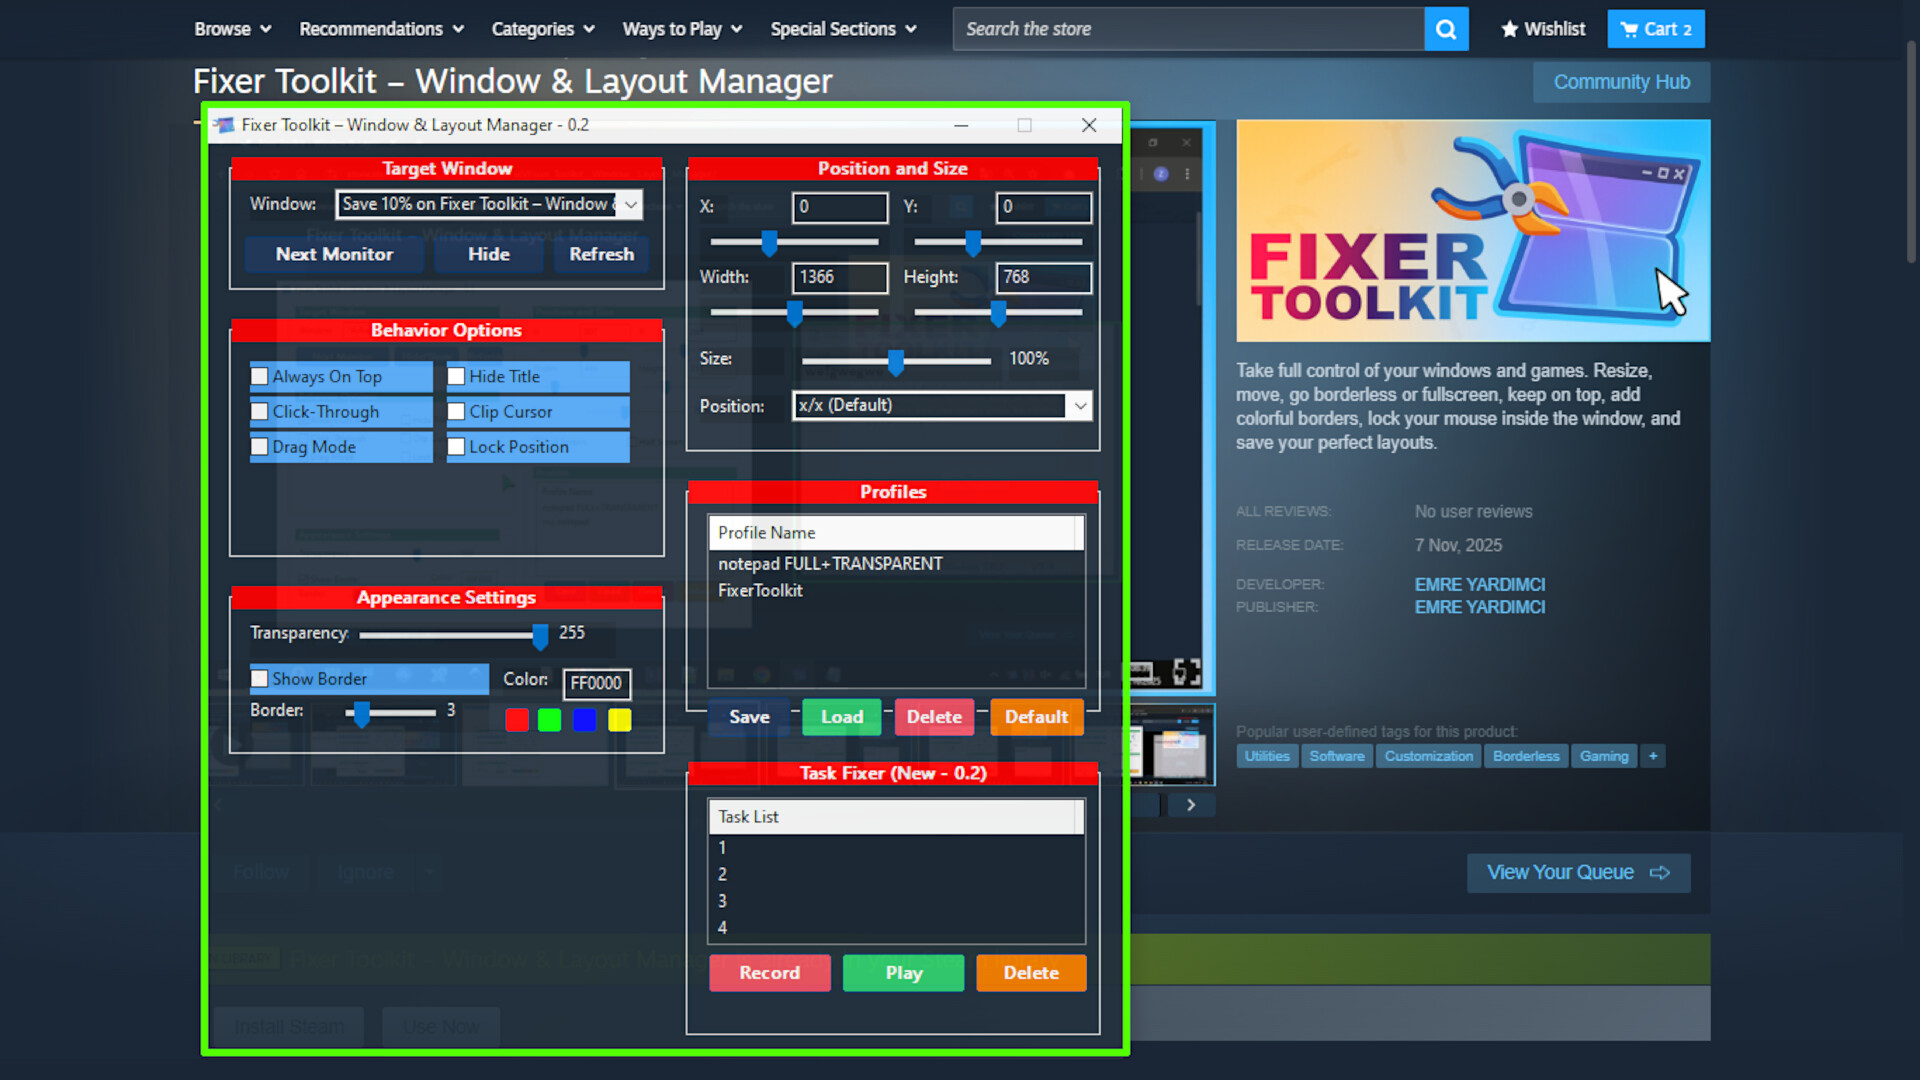Open the Browse menu
The height and width of the screenshot is (1080, 1920).
(231, 28)
